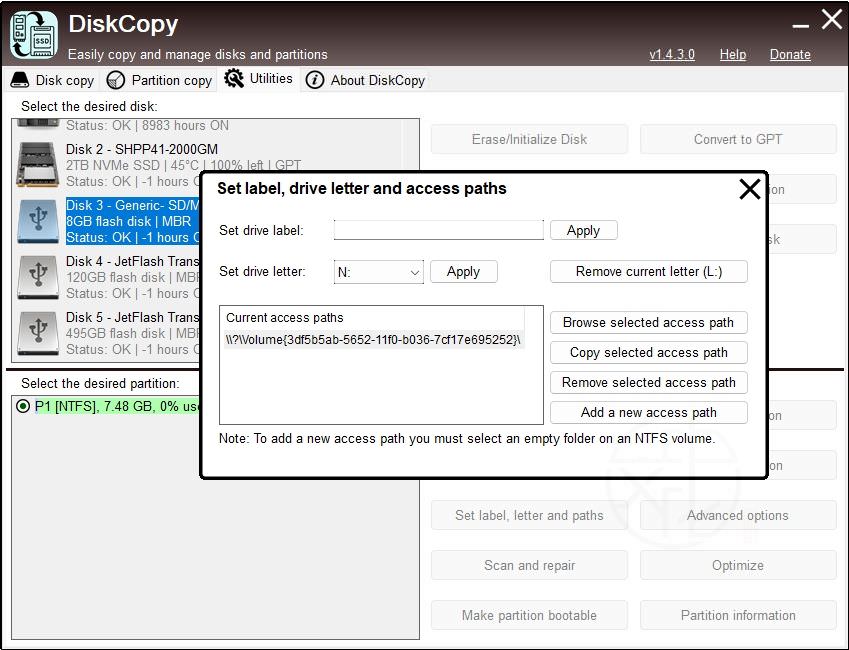
Task: Close the Set label dialog with X
Action: (749, 189)
